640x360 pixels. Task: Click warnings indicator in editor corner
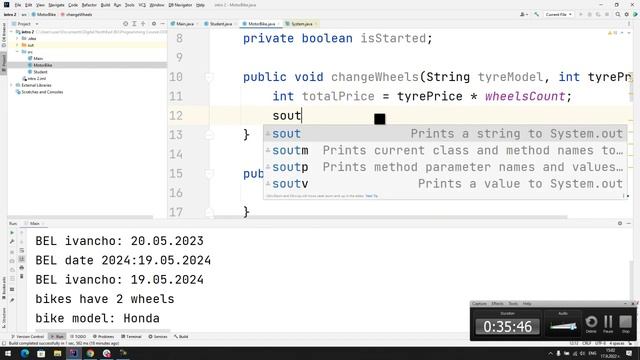coord(613,33)
